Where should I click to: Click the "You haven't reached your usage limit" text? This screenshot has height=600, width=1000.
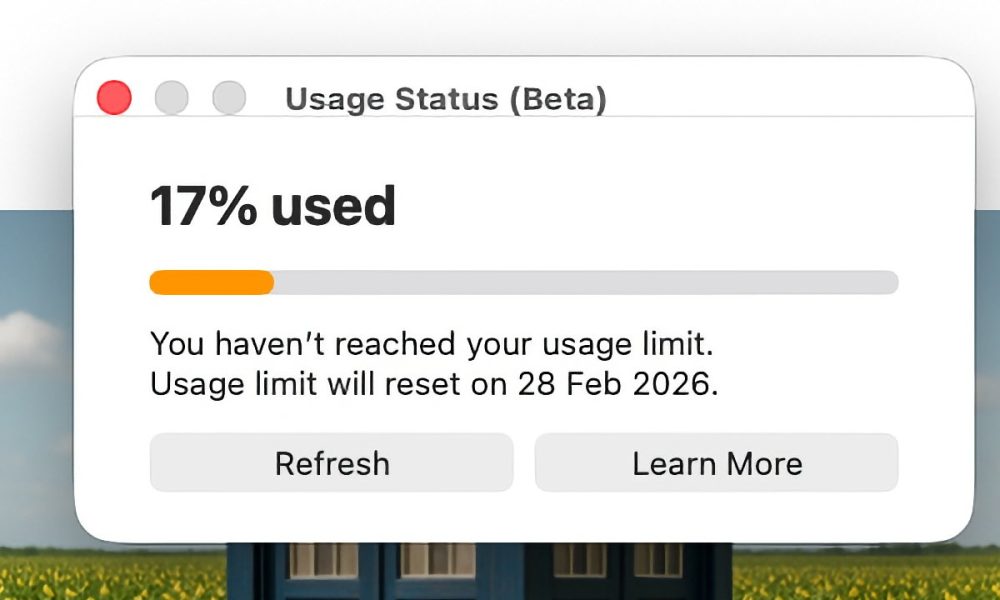(432, 345)
